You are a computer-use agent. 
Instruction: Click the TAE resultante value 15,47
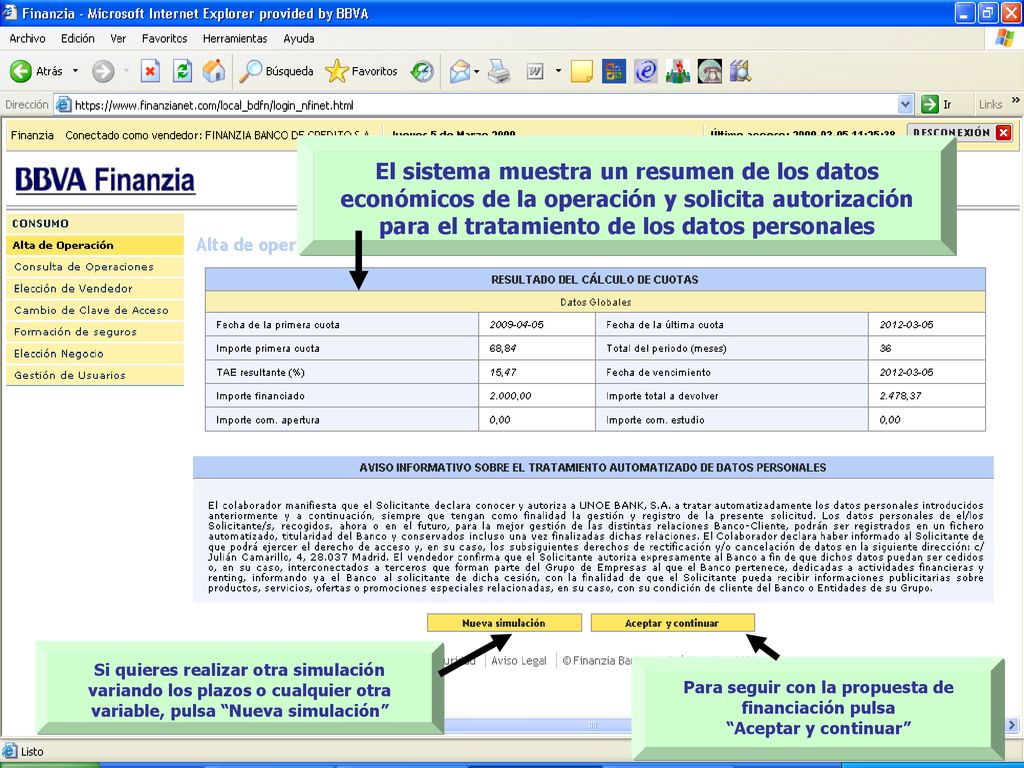(x=502, y=372)
